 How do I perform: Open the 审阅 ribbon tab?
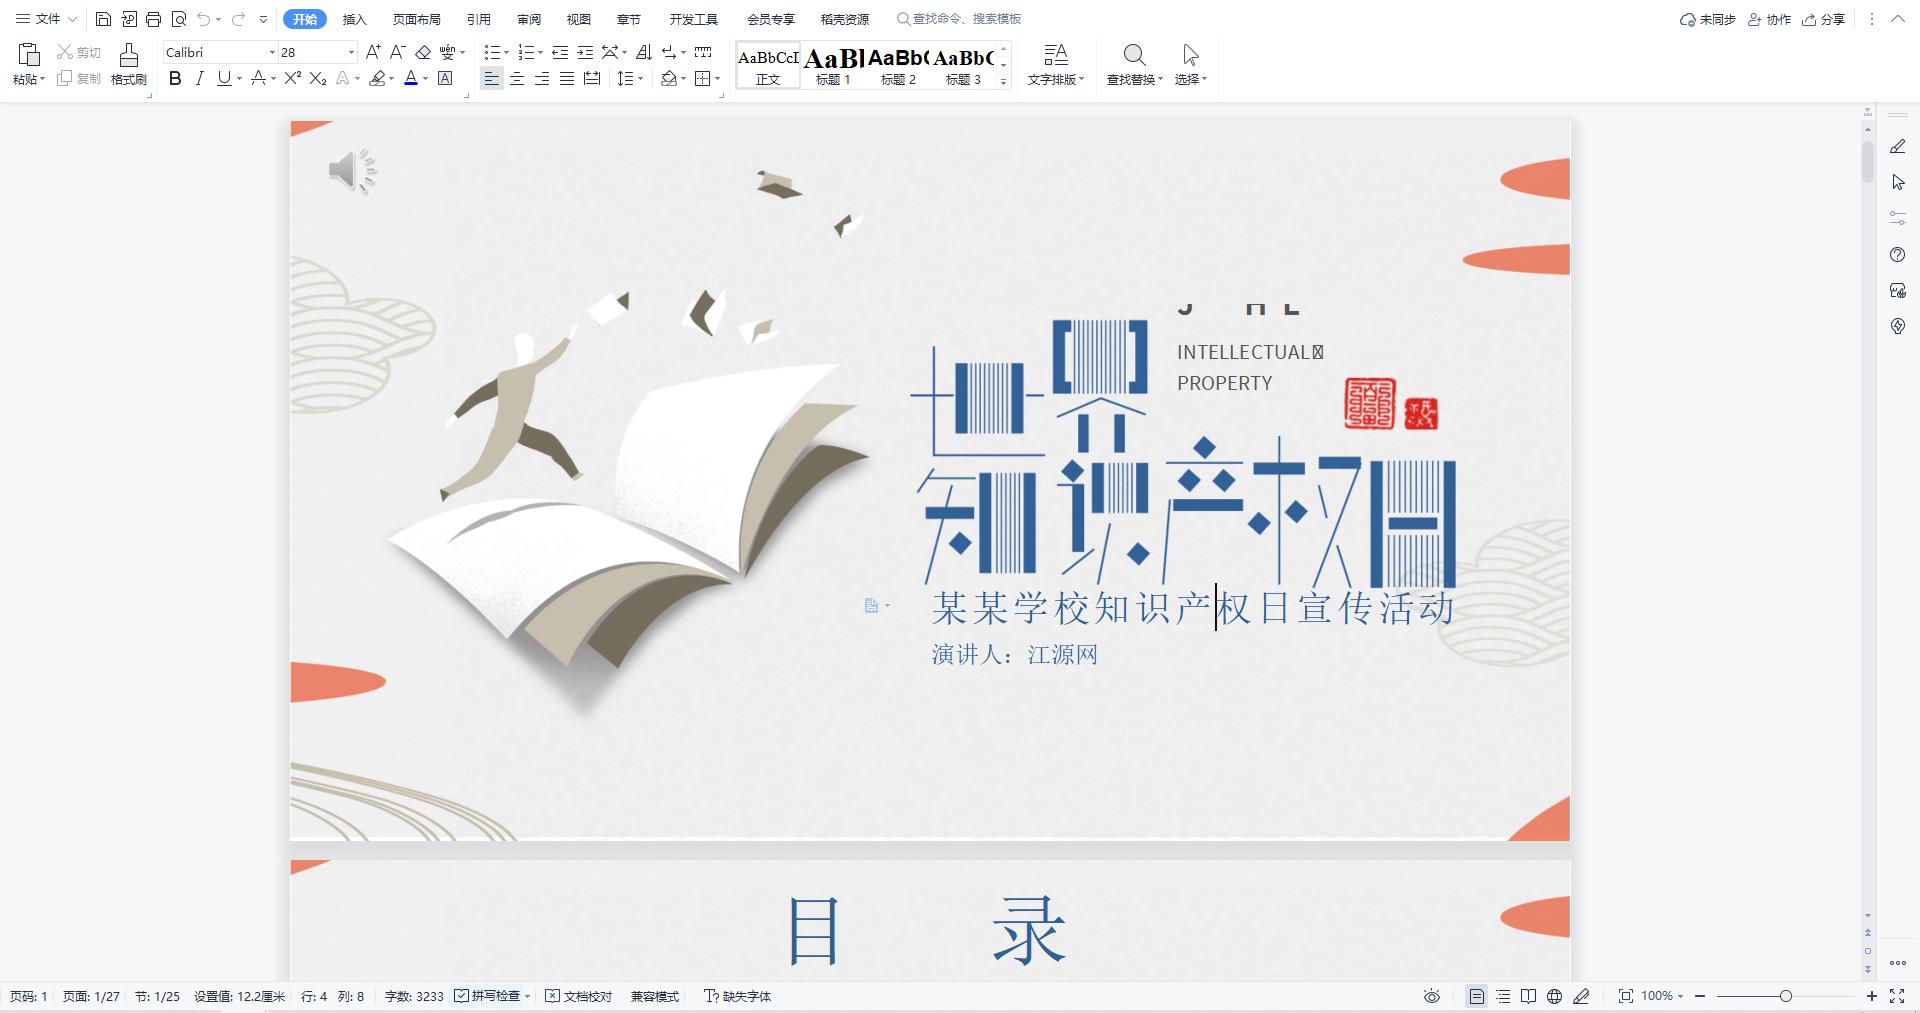pyautogui.click(x=529, y=18)
